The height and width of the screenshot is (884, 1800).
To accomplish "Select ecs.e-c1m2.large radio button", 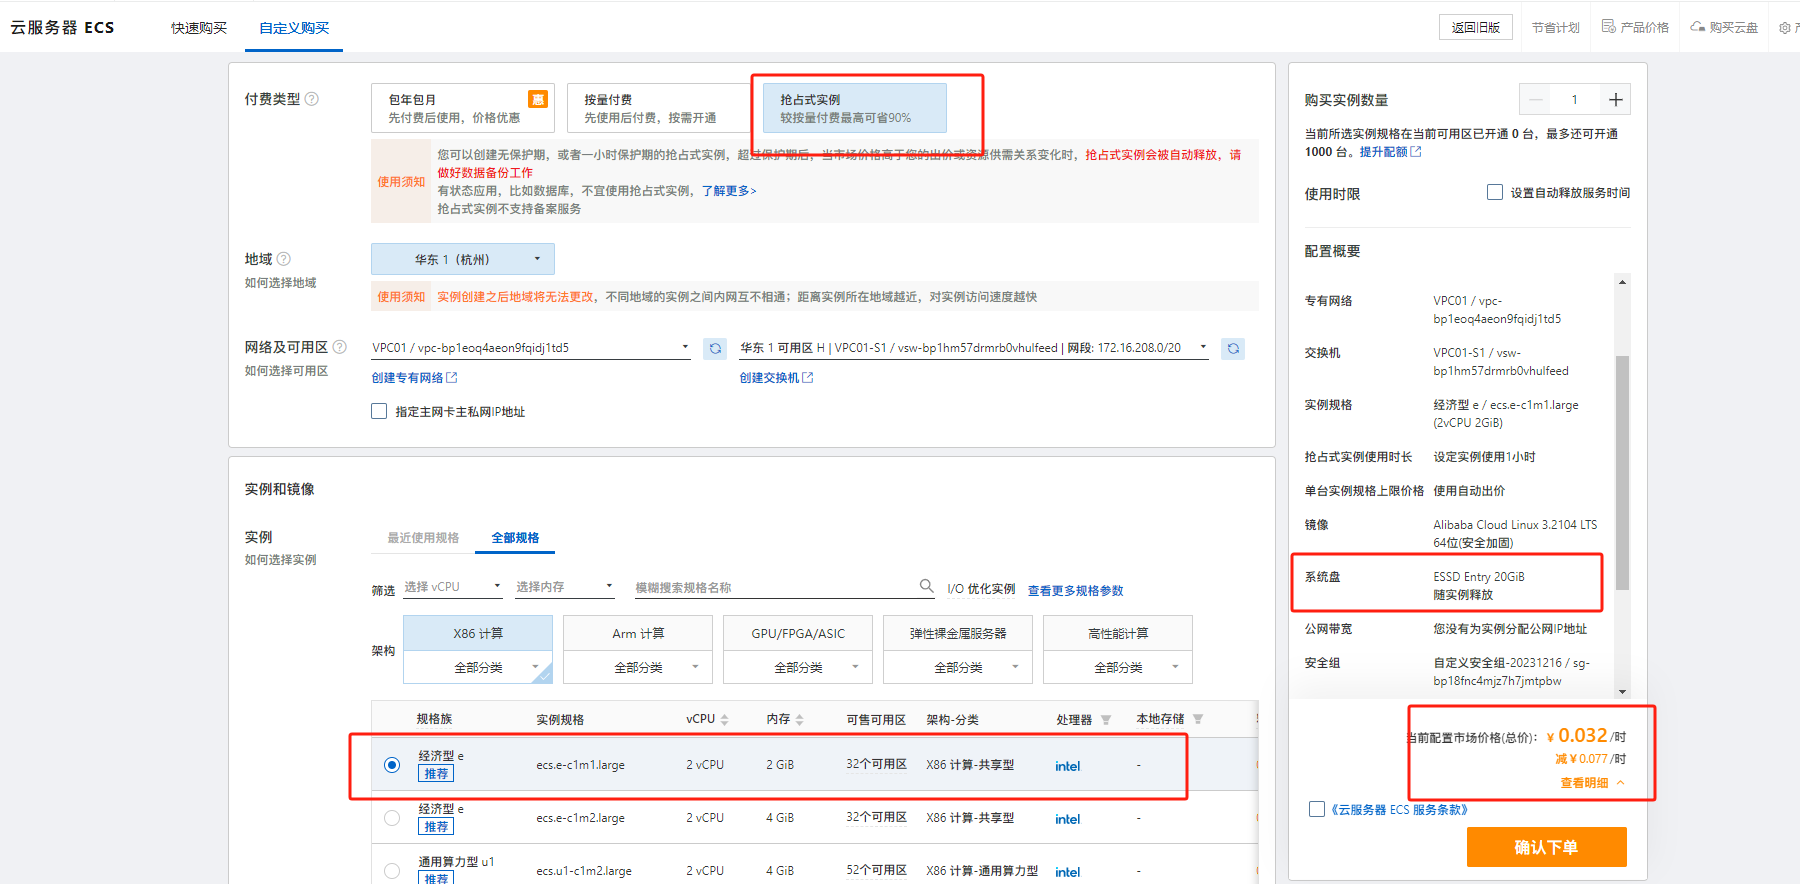I will point(392,818).
